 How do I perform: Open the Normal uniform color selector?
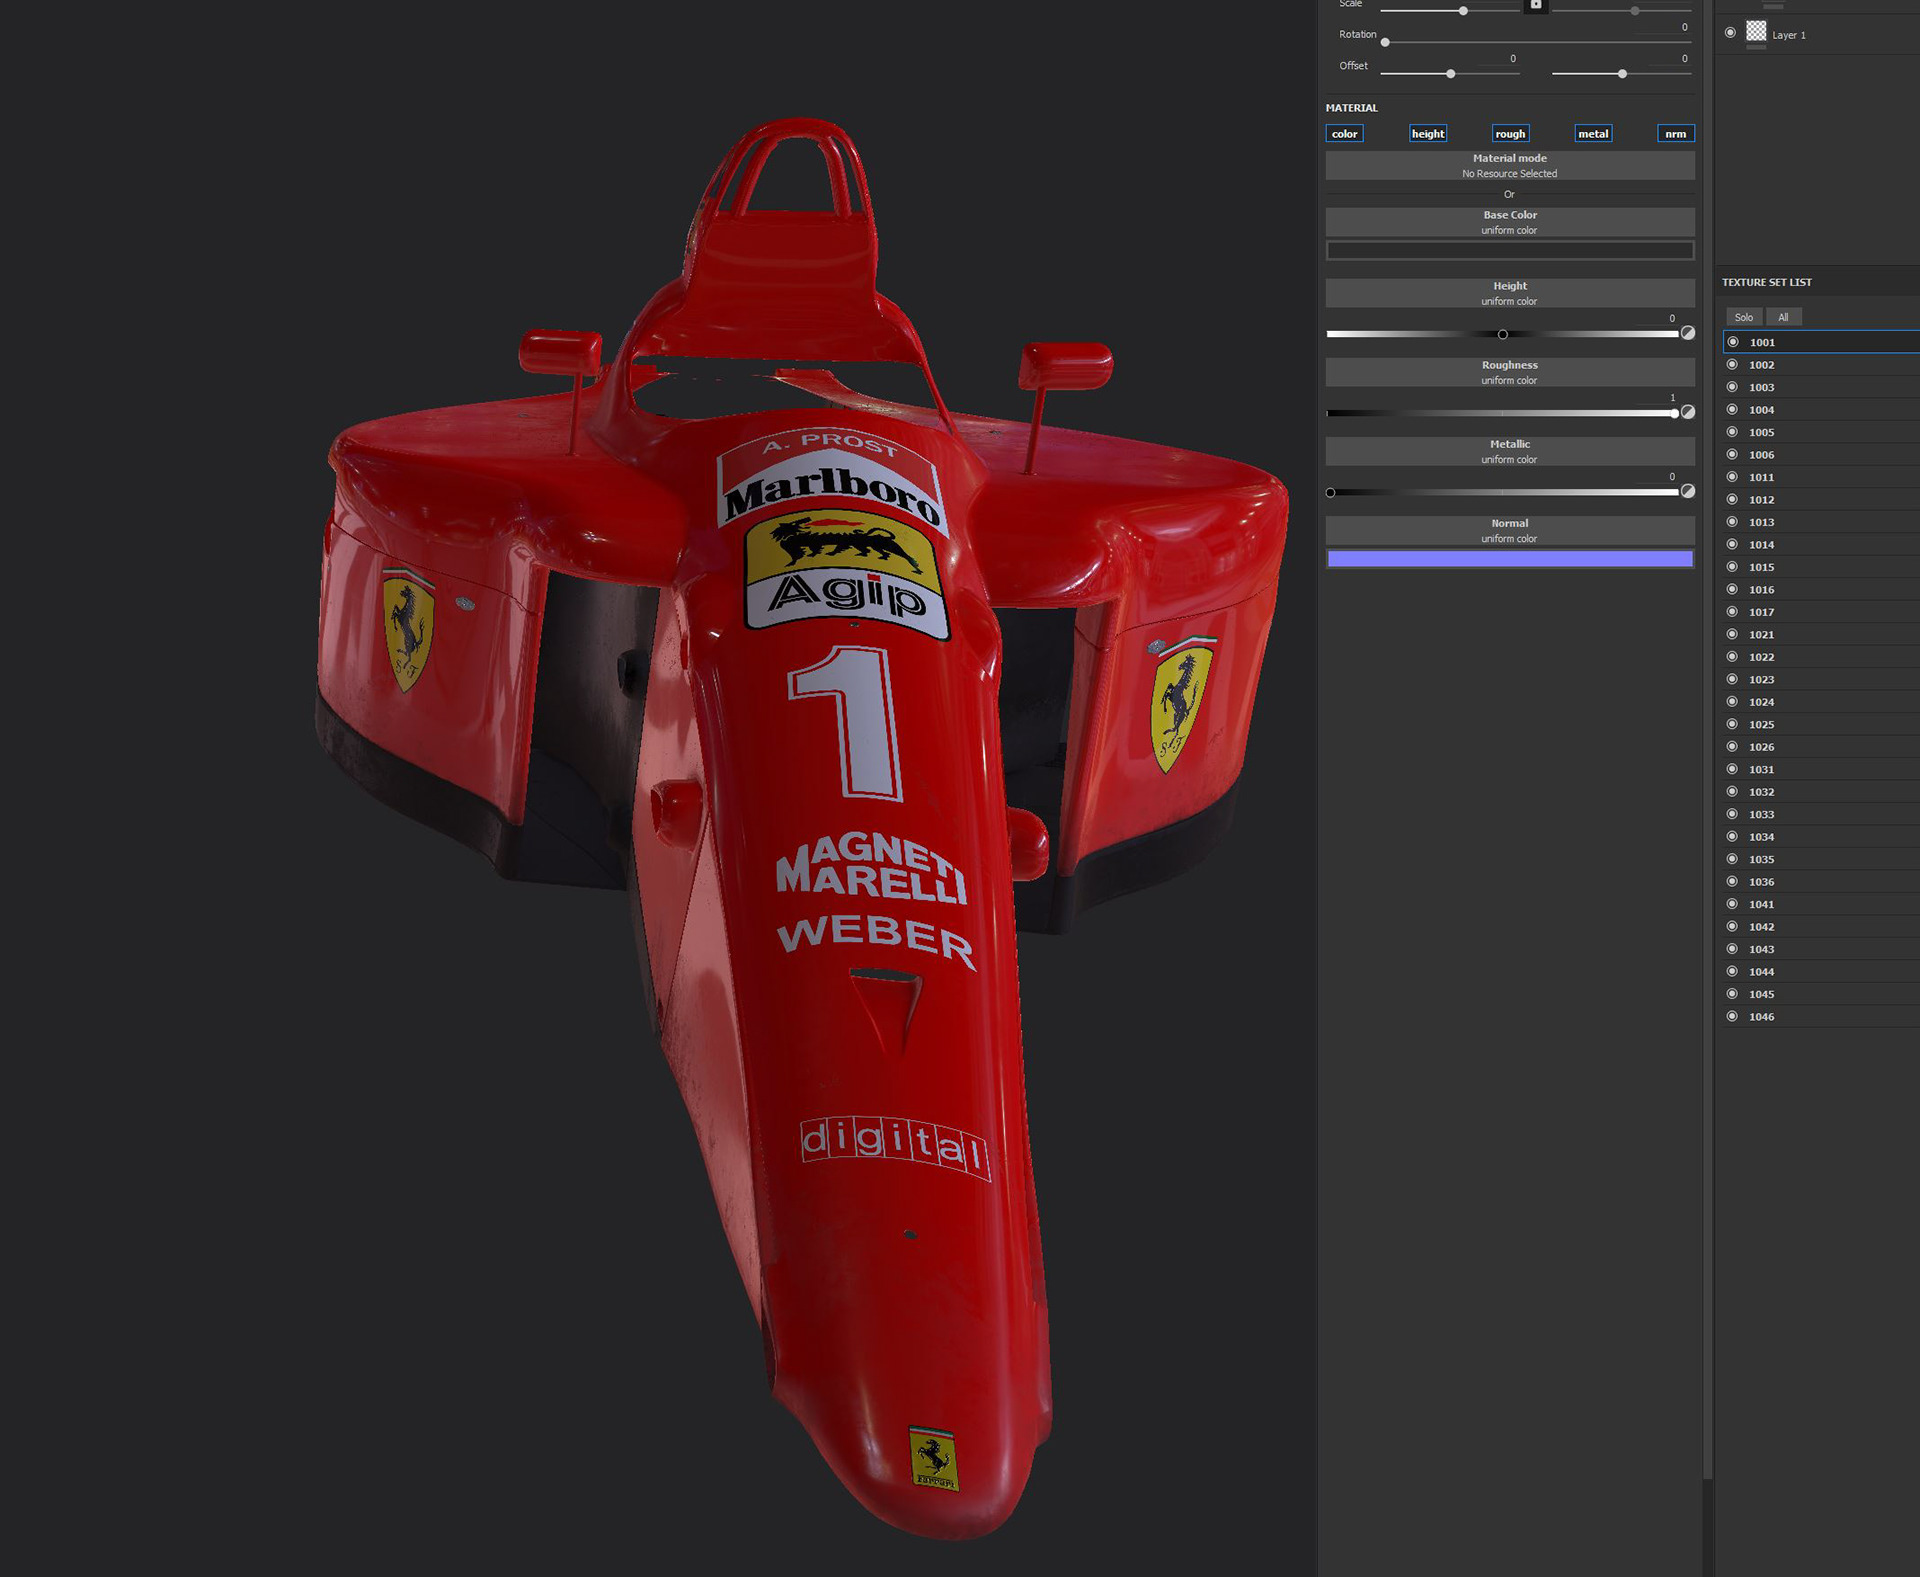pos(1509,530)
